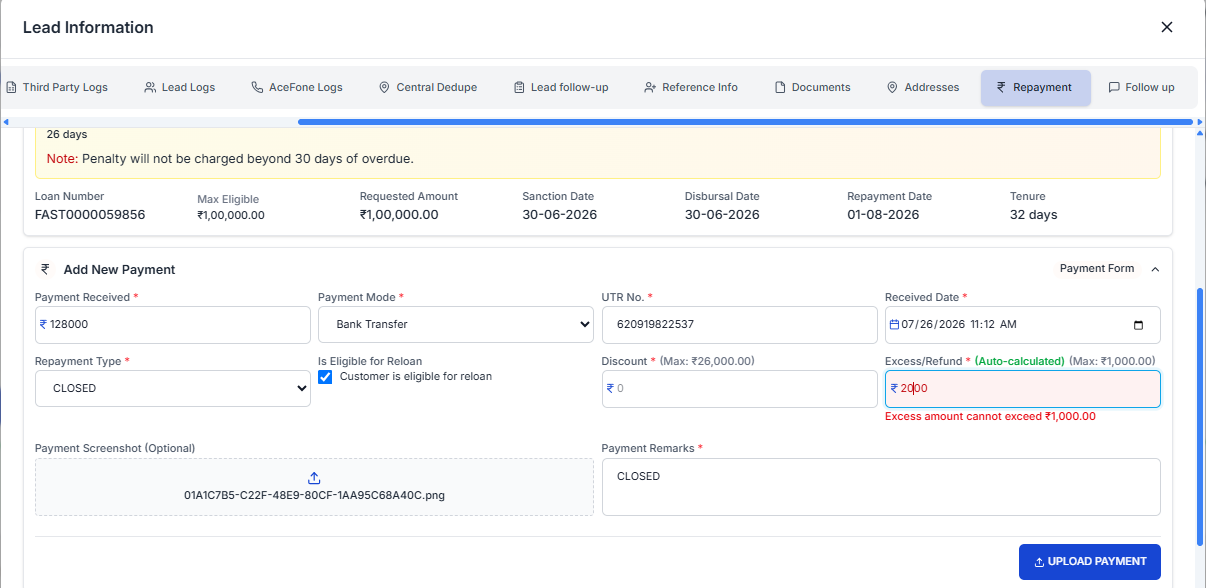Click the Lead follow-up clipboard icon
The image size is (1206, 588).
[x=519, y=88]
